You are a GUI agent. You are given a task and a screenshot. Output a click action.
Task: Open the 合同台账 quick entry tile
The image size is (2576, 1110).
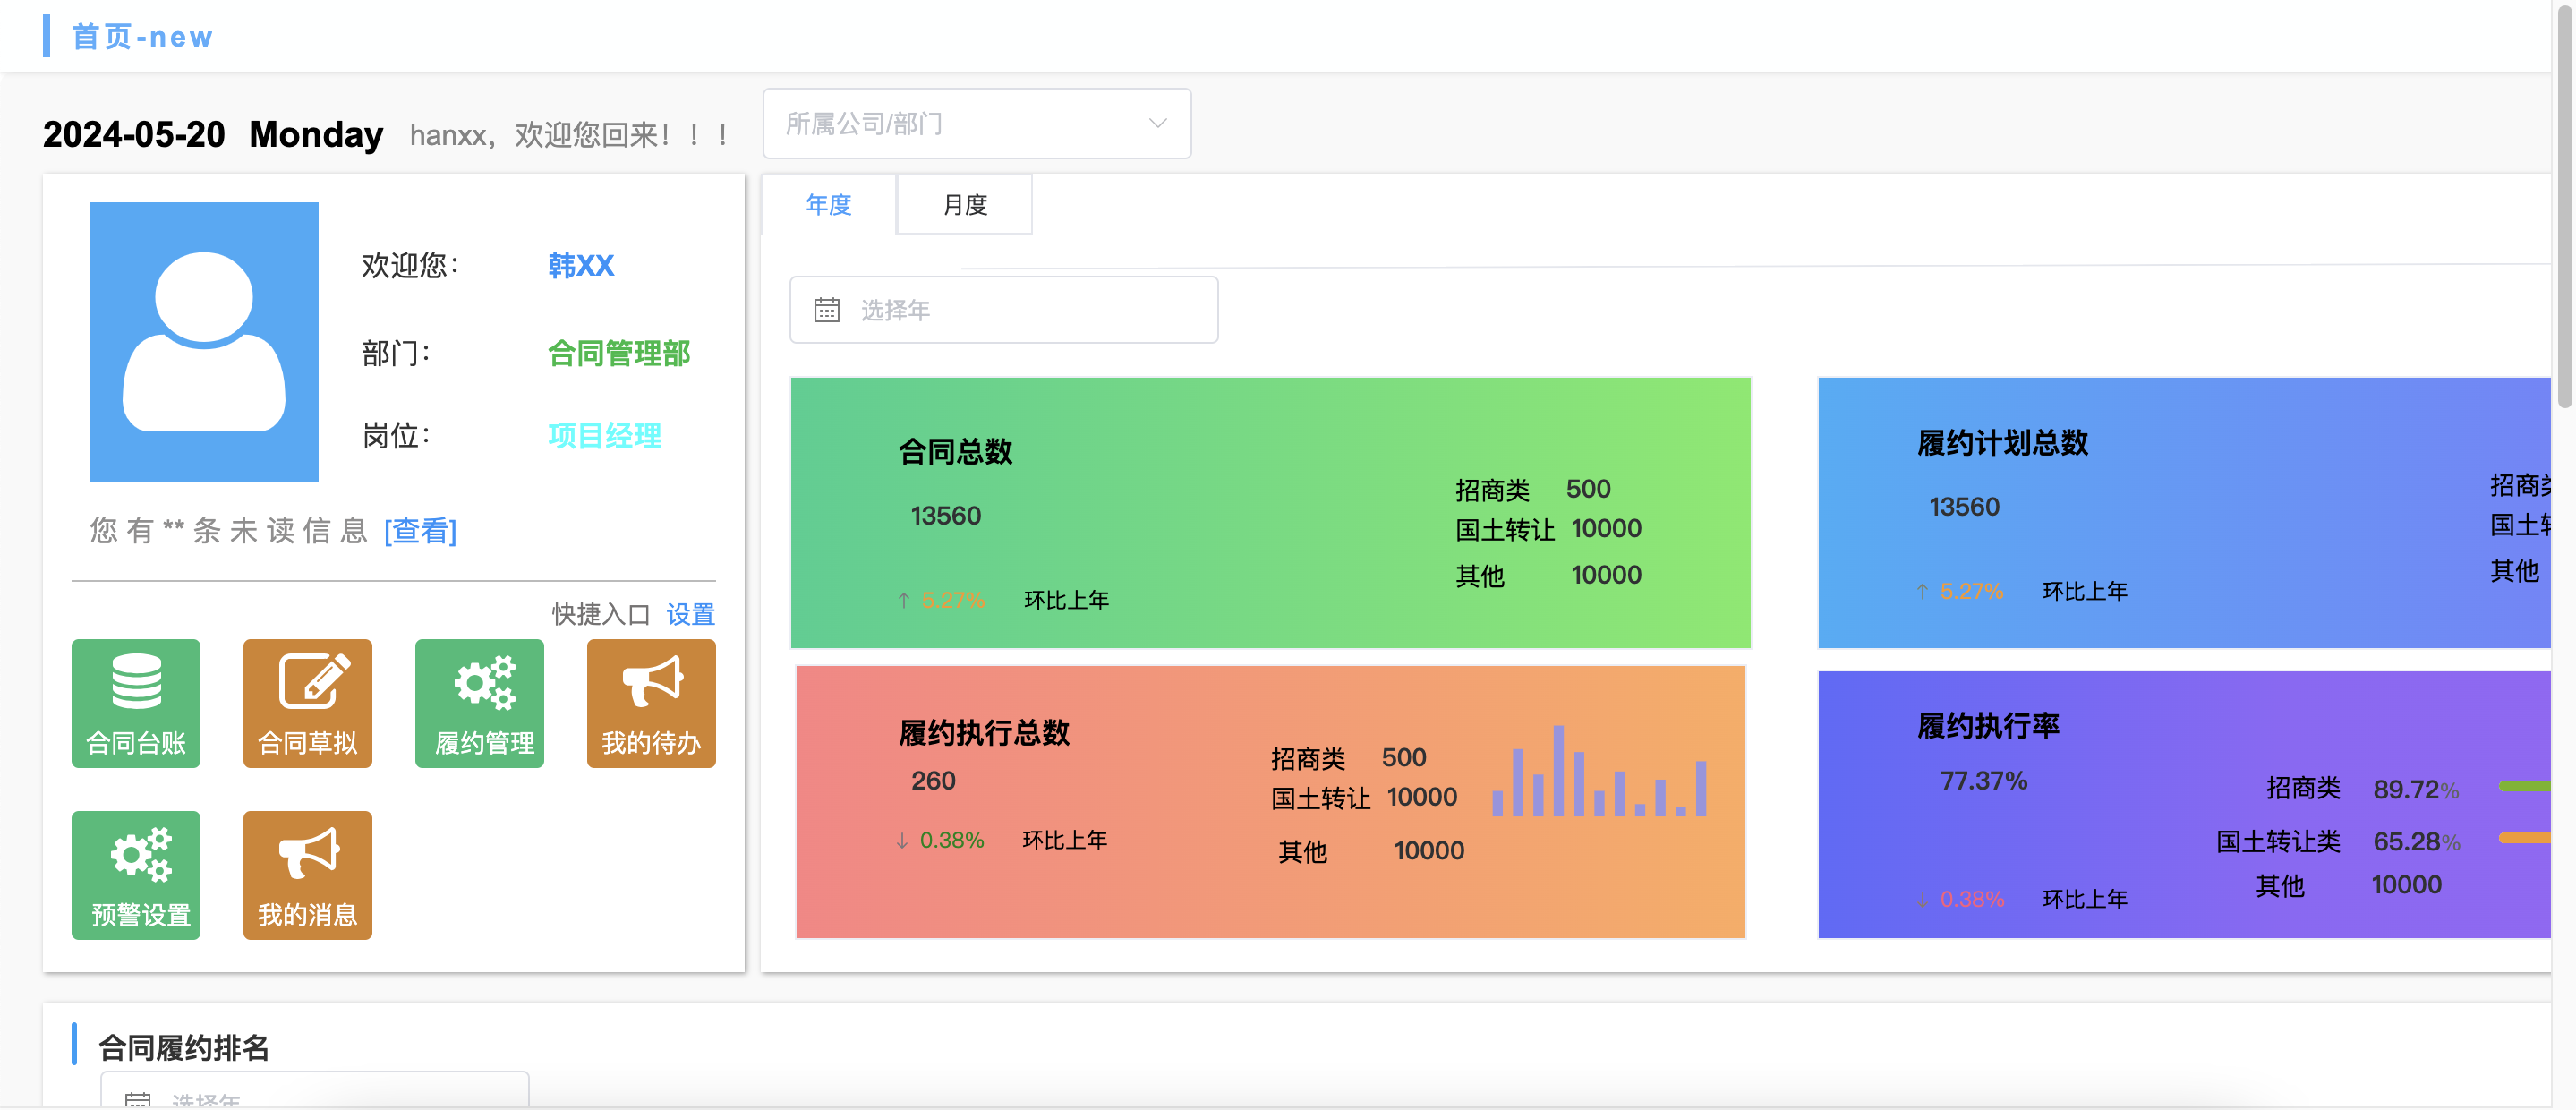[x=136, y=703]
